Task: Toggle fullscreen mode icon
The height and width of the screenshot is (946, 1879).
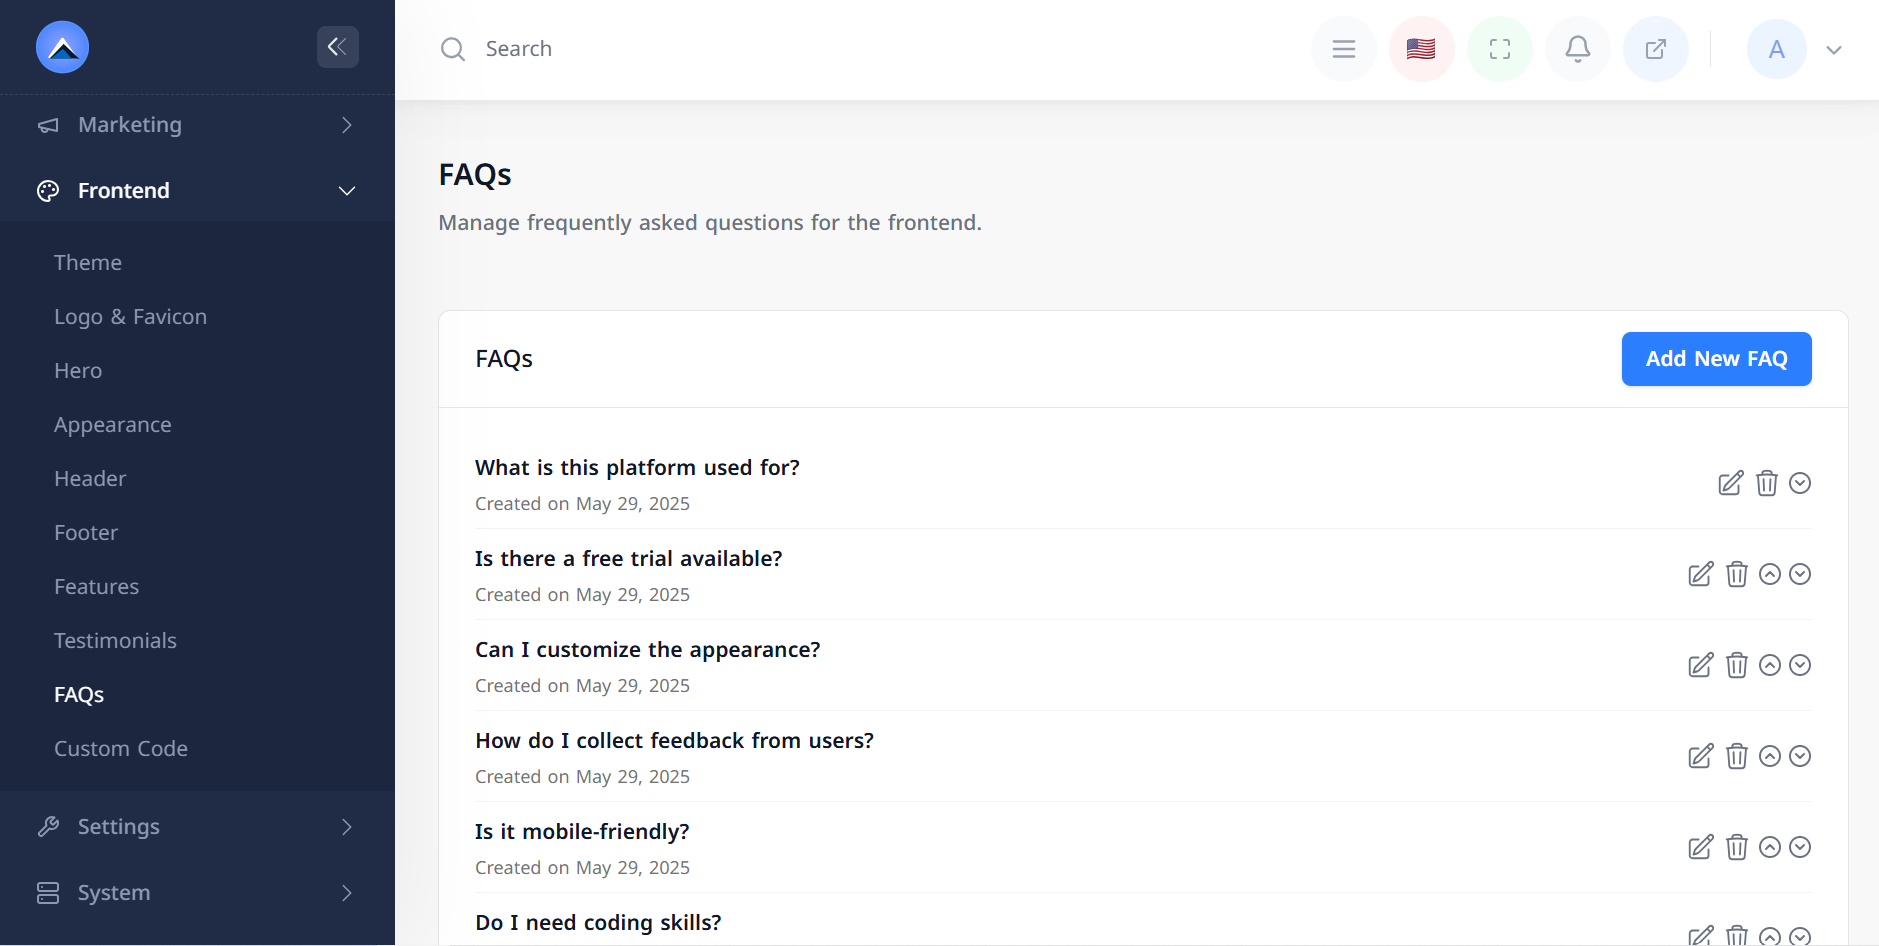Action: click(x=1499, y=49)
